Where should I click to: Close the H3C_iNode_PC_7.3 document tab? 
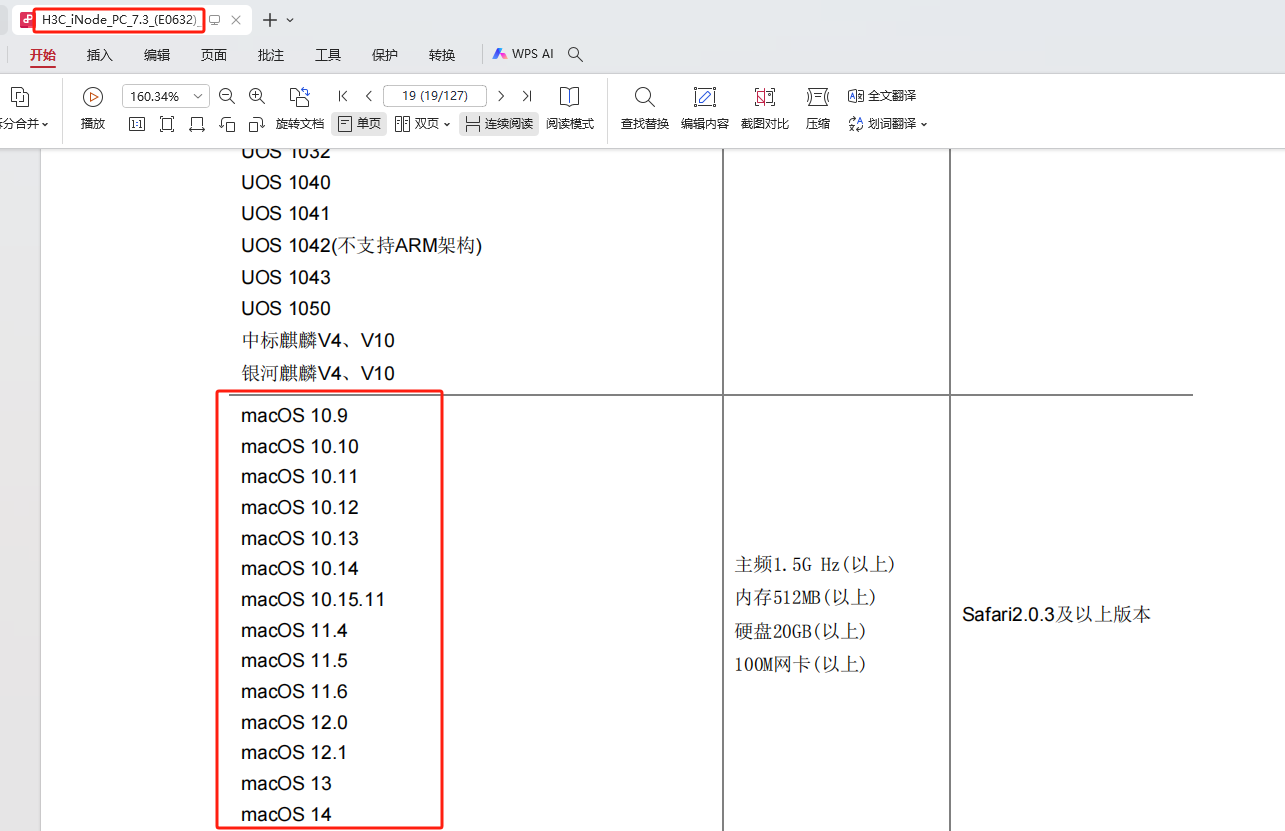(236, 20)
